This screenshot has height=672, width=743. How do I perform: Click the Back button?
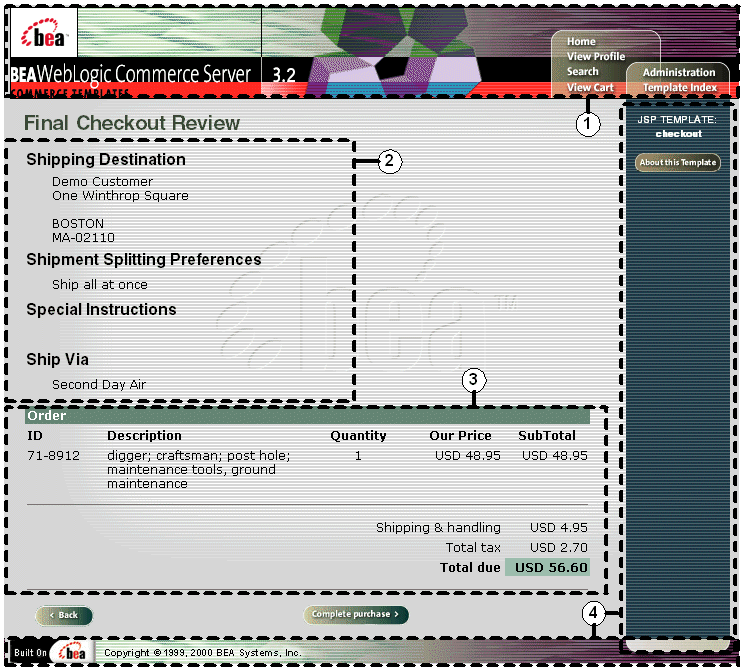pyautogui.click(x=64, y=615)
